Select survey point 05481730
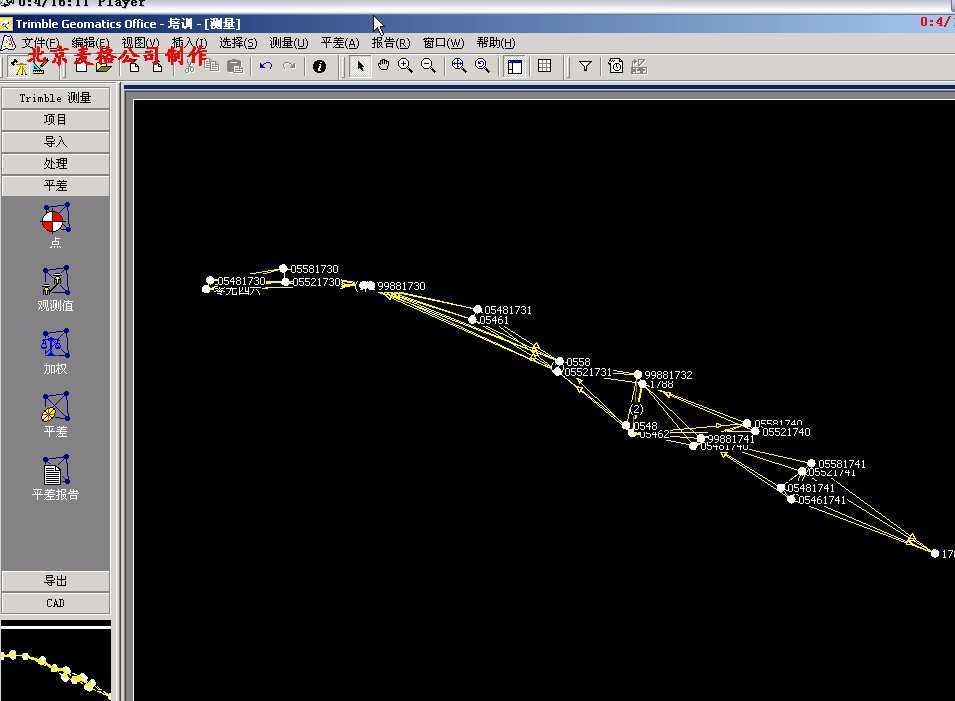 click(210, 281)
